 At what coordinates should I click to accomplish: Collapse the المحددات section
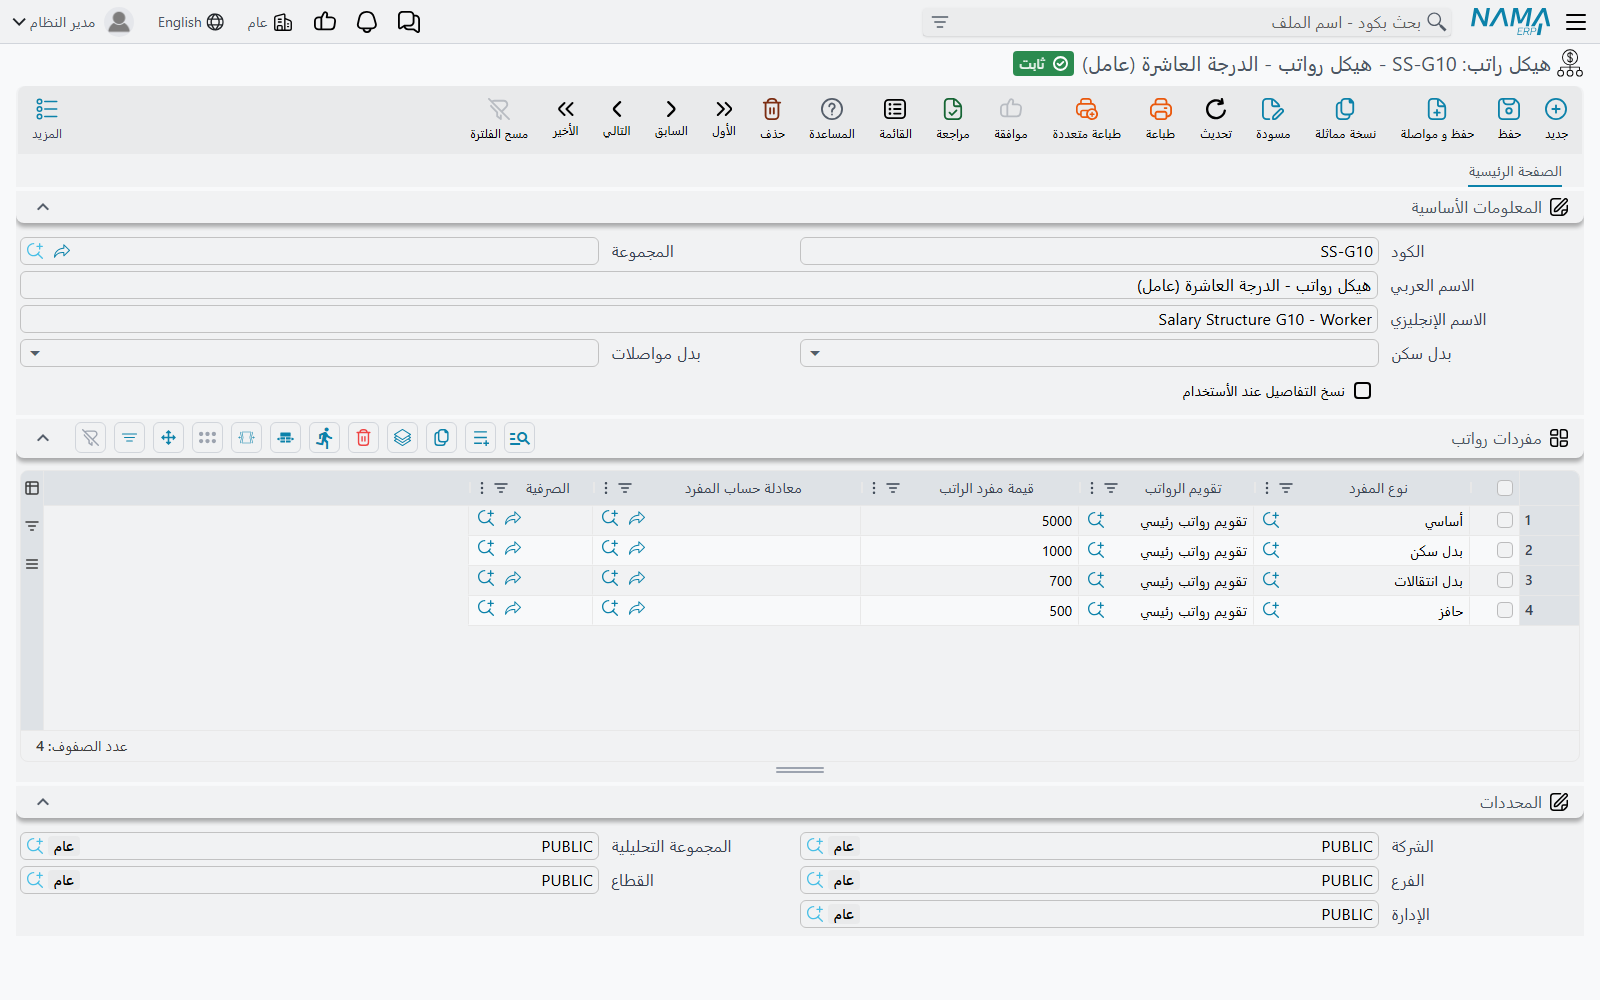(x=43, y=802)
